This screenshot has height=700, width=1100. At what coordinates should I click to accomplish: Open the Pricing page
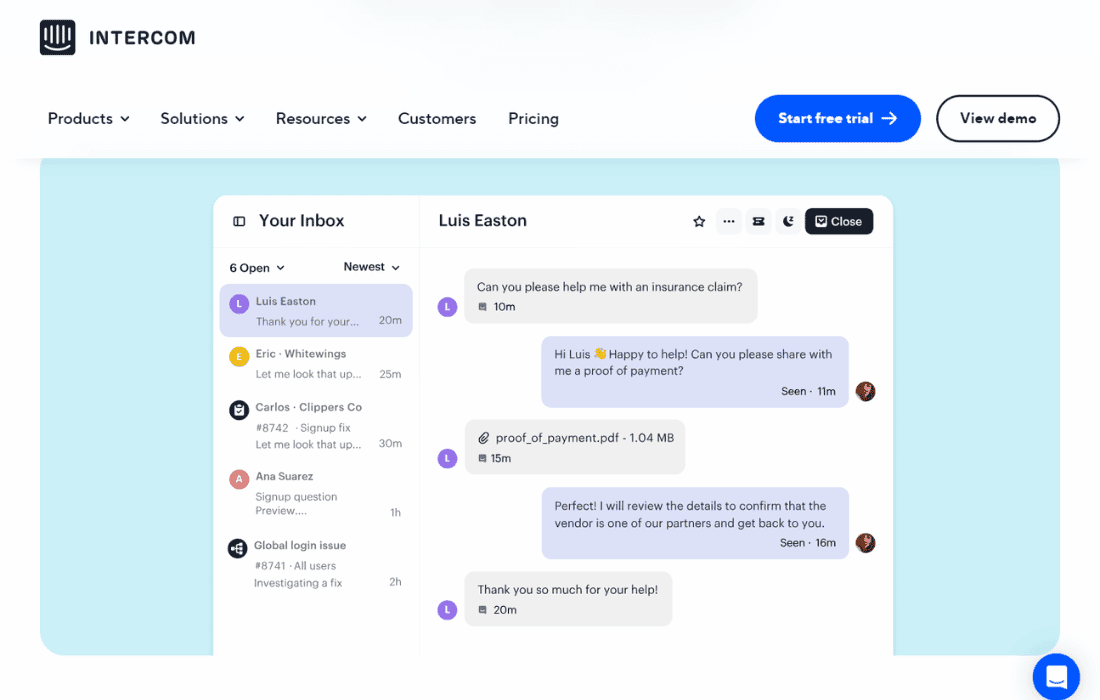(533, 119)
